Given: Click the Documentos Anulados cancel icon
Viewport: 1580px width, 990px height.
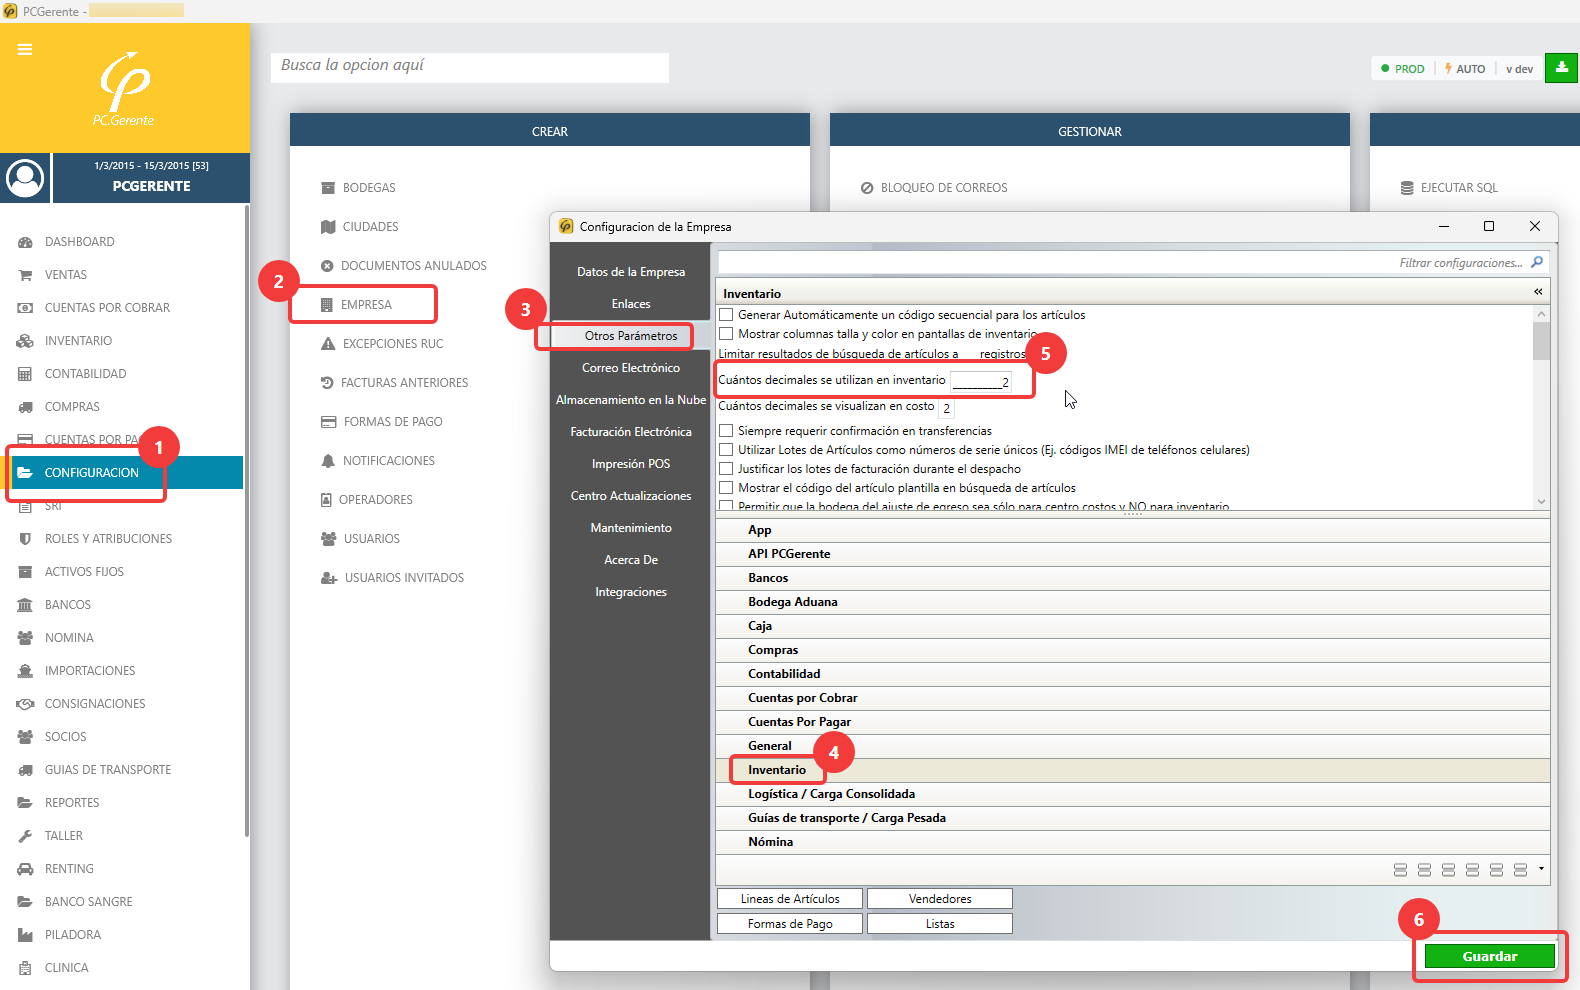Looking at the screenshot, I should pos(327,266).
